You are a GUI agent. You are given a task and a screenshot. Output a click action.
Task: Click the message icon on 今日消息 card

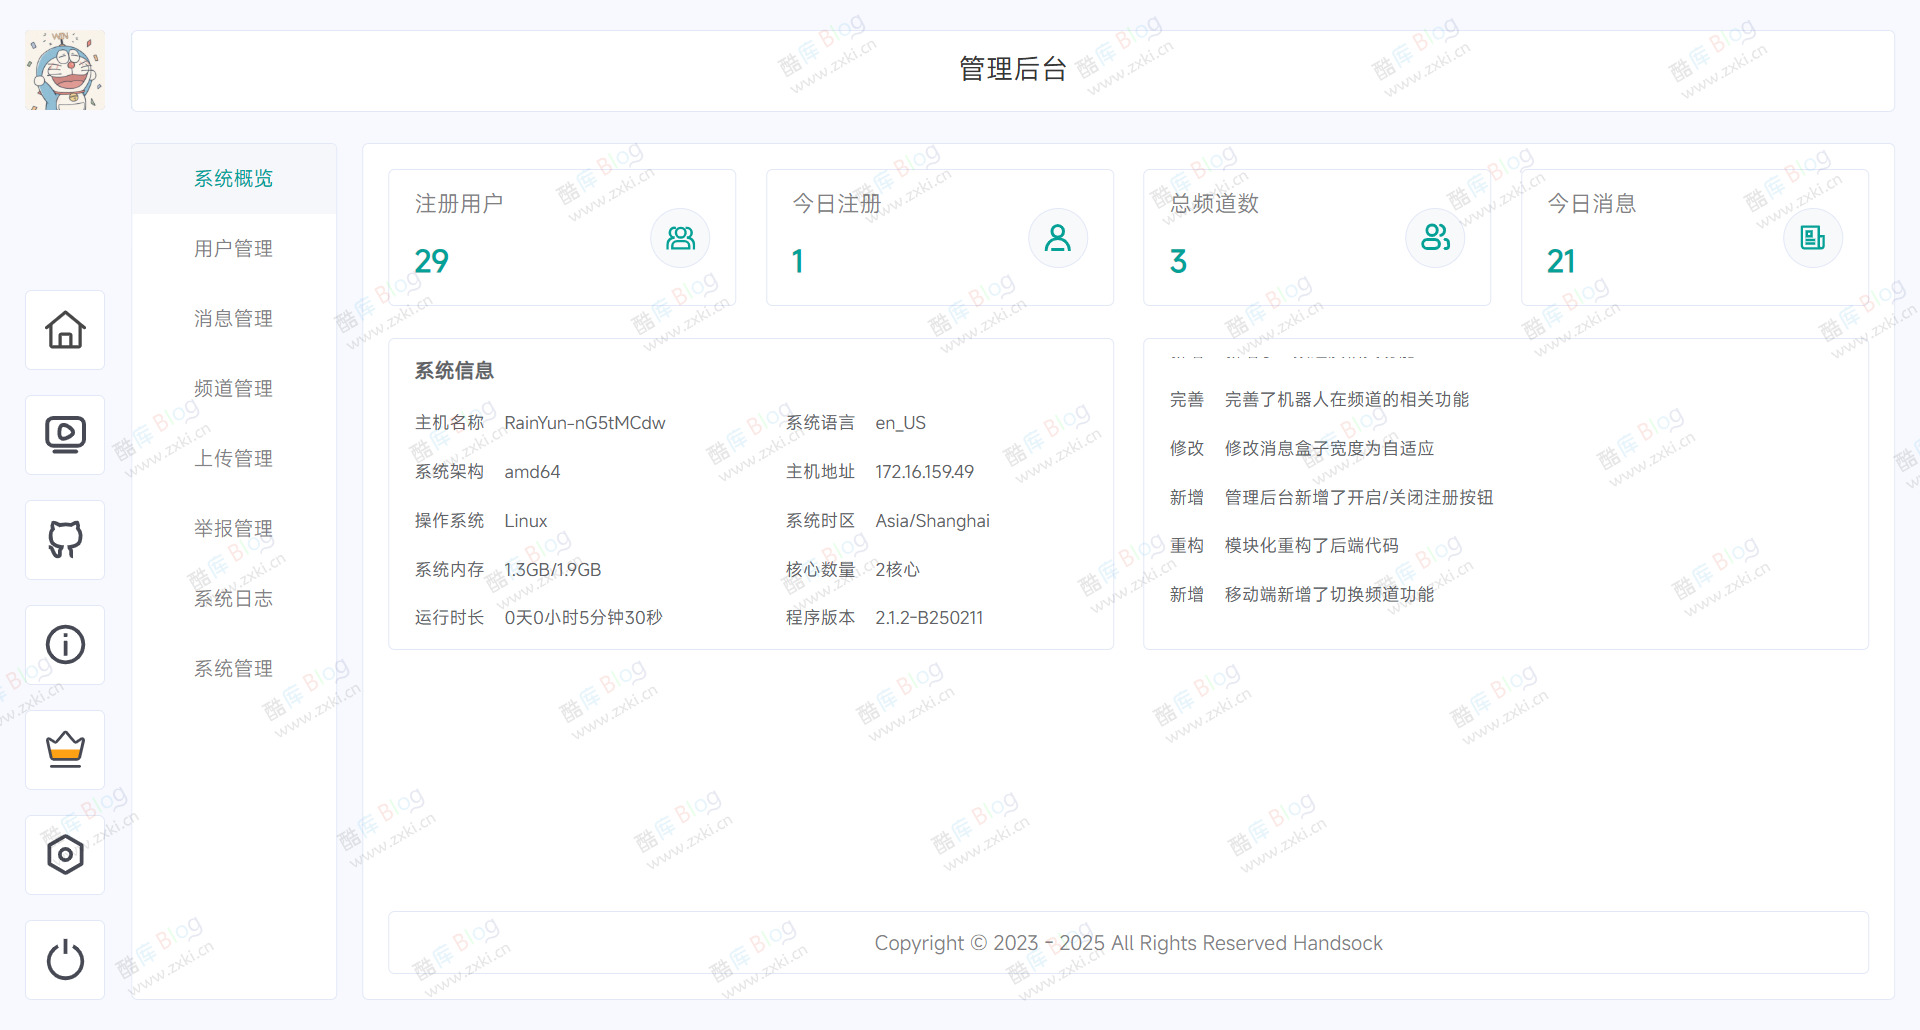1813,238
